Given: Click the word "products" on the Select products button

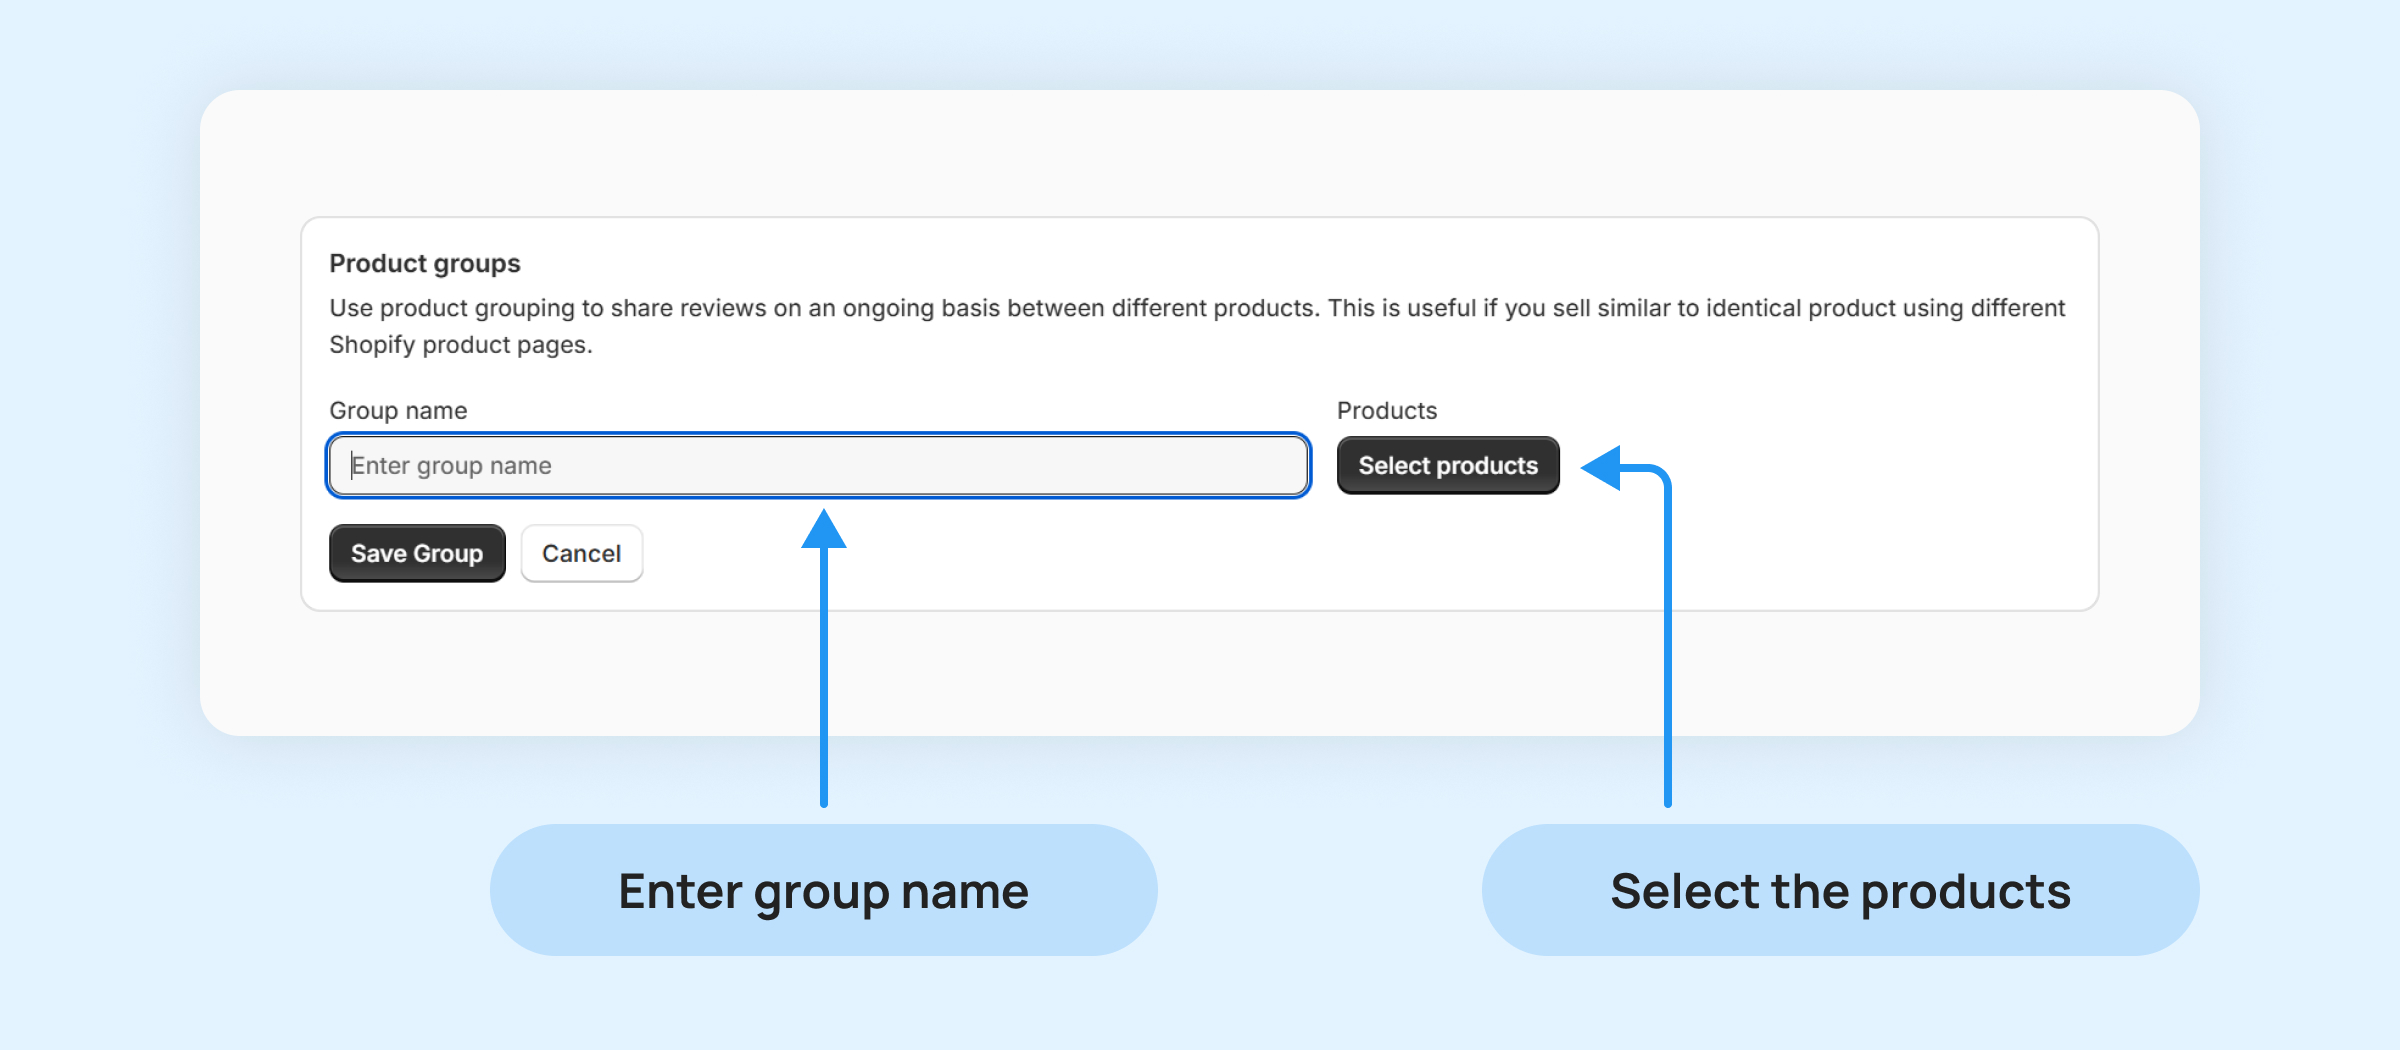Looking at the screenshot, I should (1487, 466).
